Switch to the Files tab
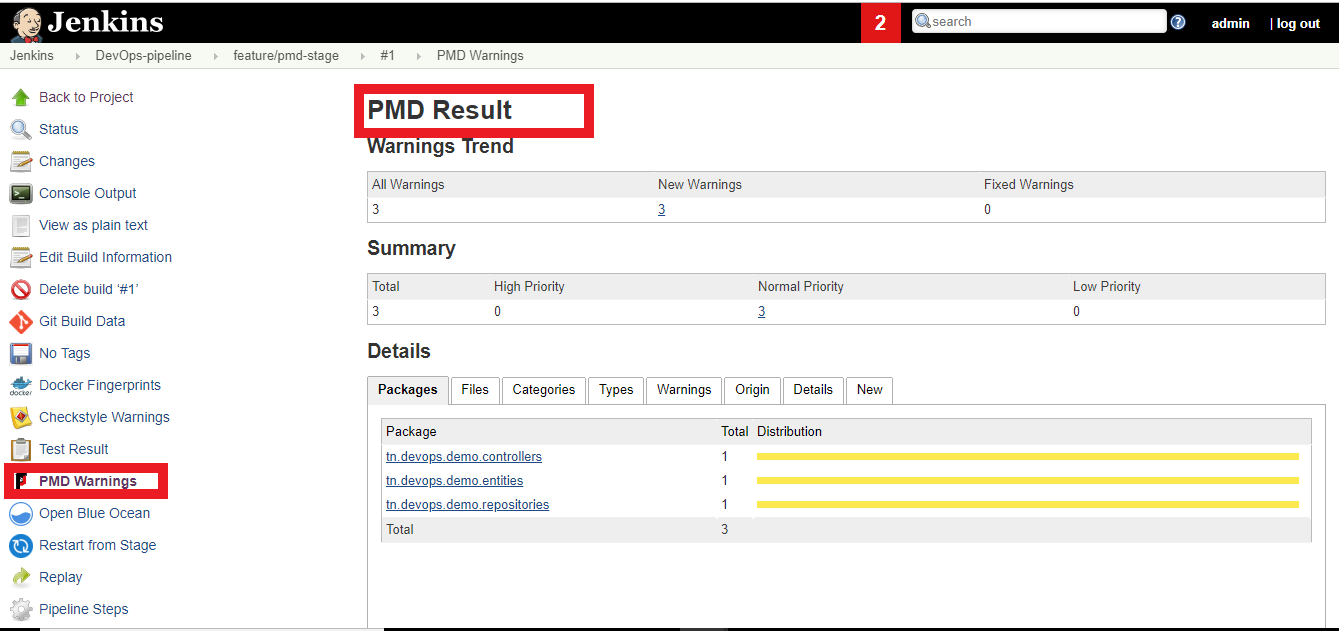This screenshot has height=631, width=1339. point(475,390)
